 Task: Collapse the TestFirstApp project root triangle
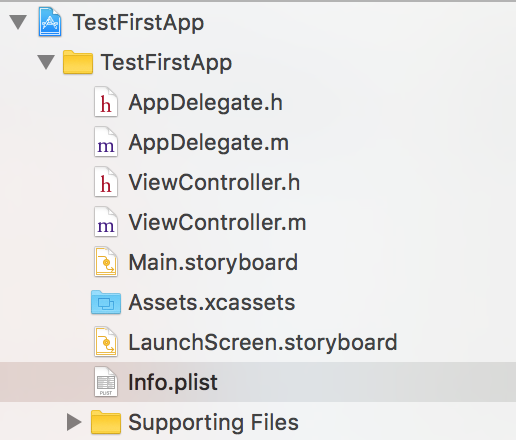18,22
